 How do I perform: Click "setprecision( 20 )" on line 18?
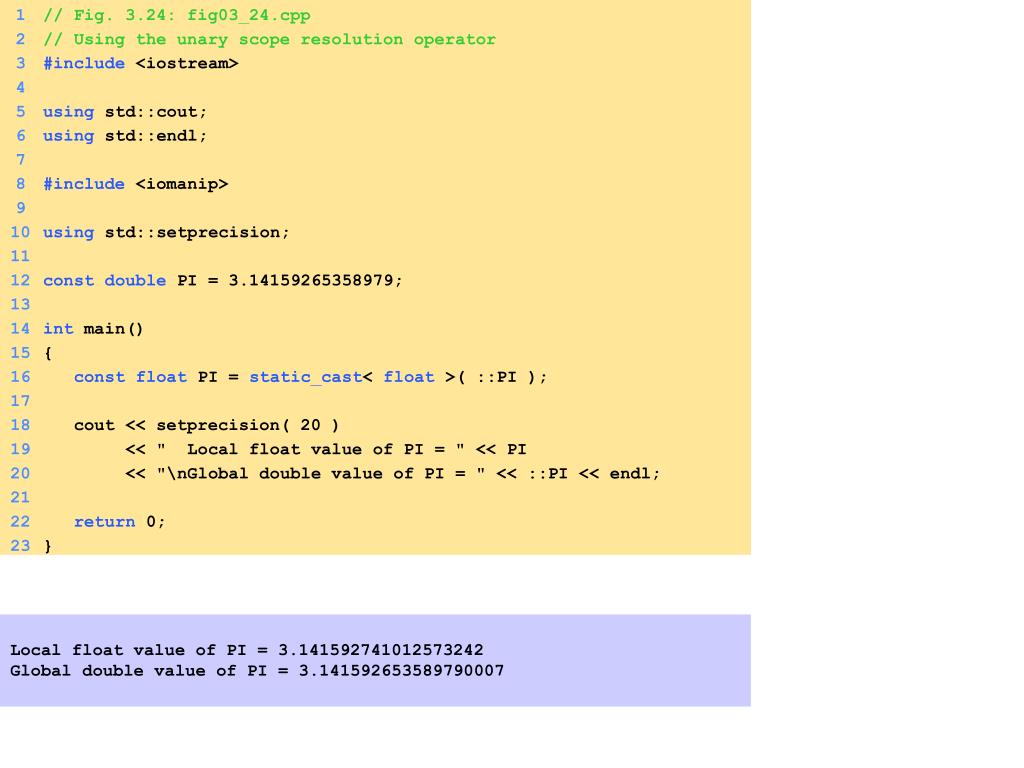point(248,425)
